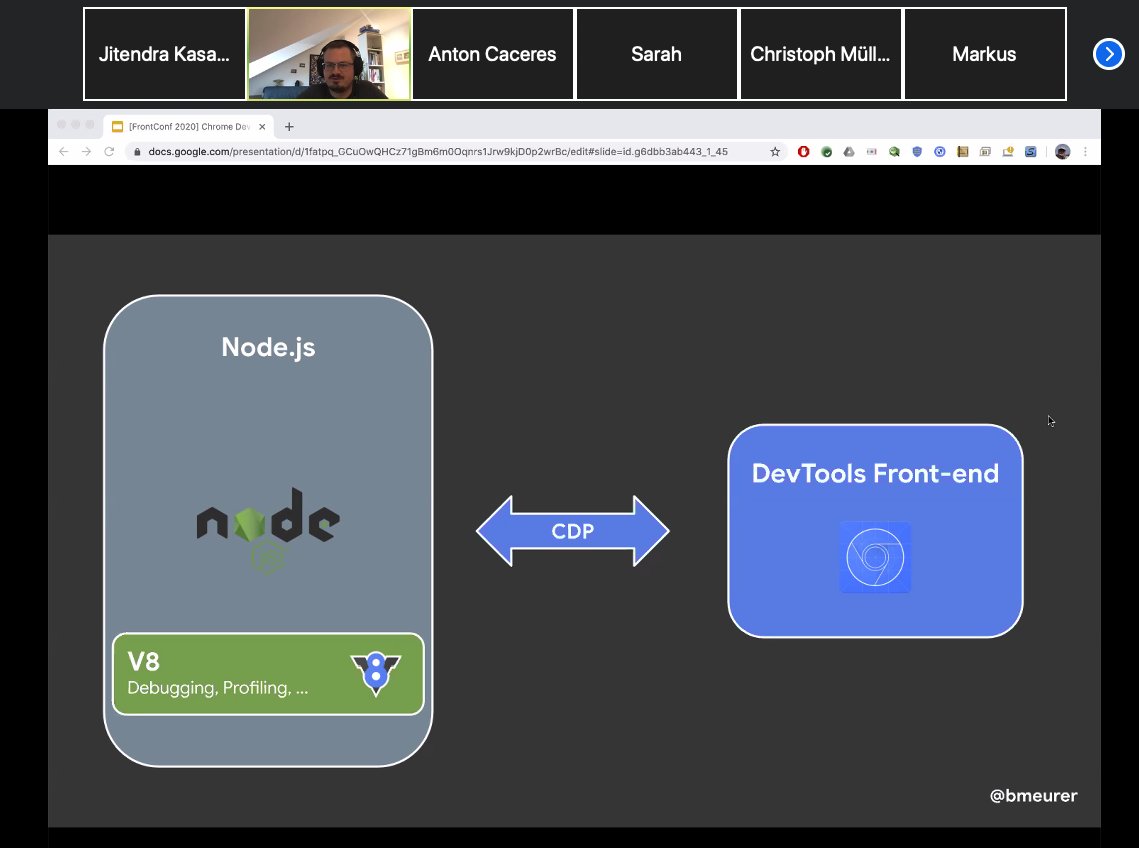This screenshot has height=848, width=1139.
Task: Open Chrome three-dot menu
Action: coord(1085,151)
